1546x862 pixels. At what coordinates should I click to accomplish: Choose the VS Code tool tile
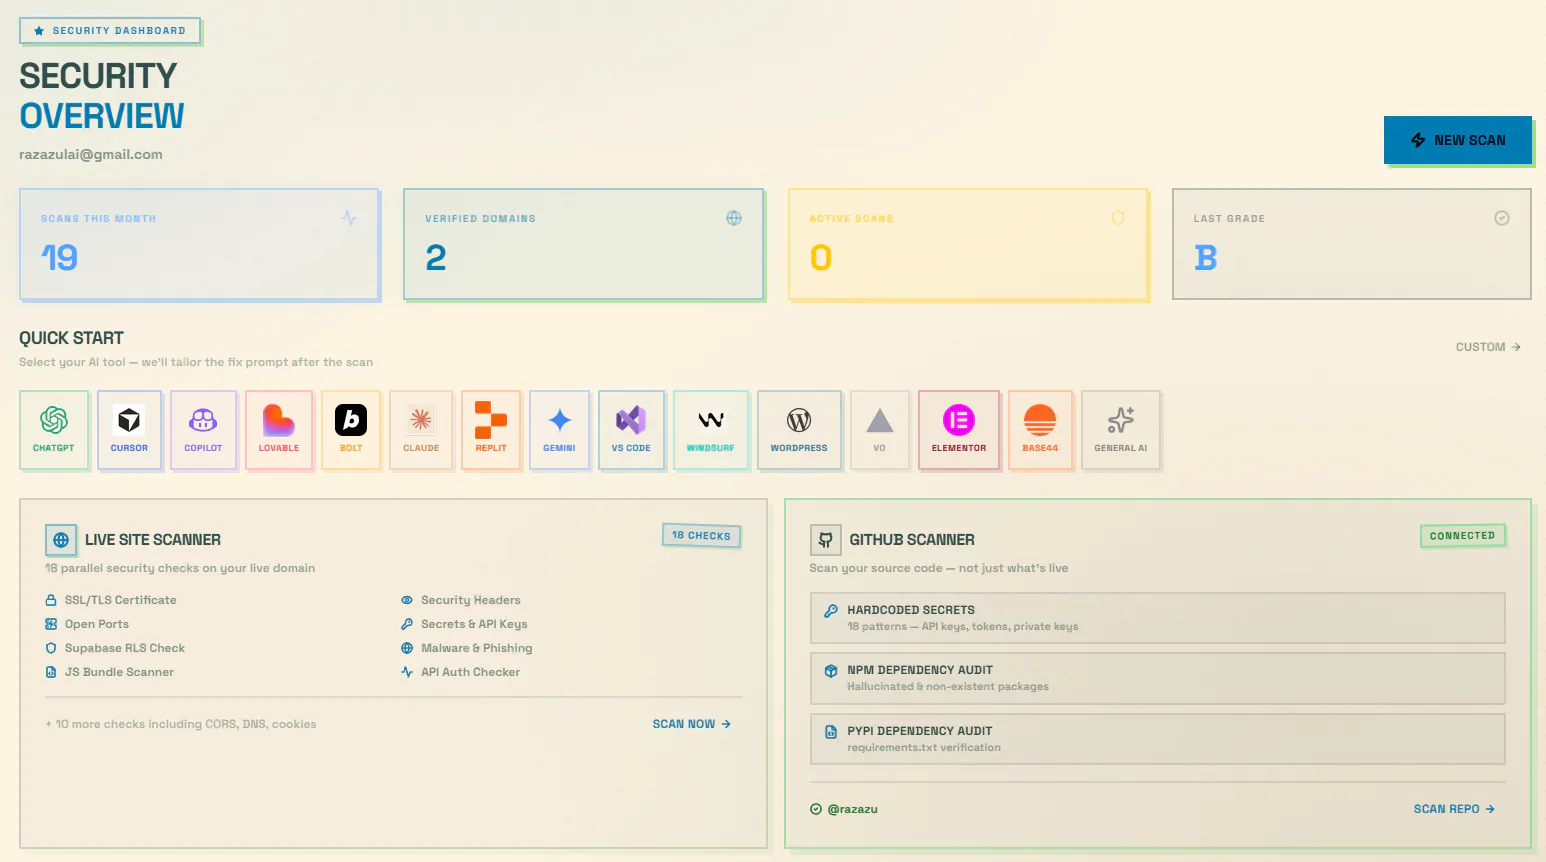[631, 430]
